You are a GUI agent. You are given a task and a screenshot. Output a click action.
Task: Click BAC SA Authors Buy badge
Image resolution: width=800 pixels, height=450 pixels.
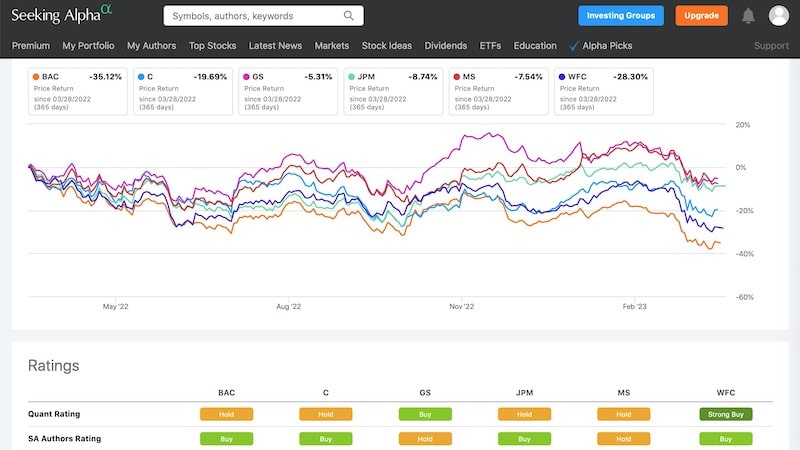tap(227, 439)
